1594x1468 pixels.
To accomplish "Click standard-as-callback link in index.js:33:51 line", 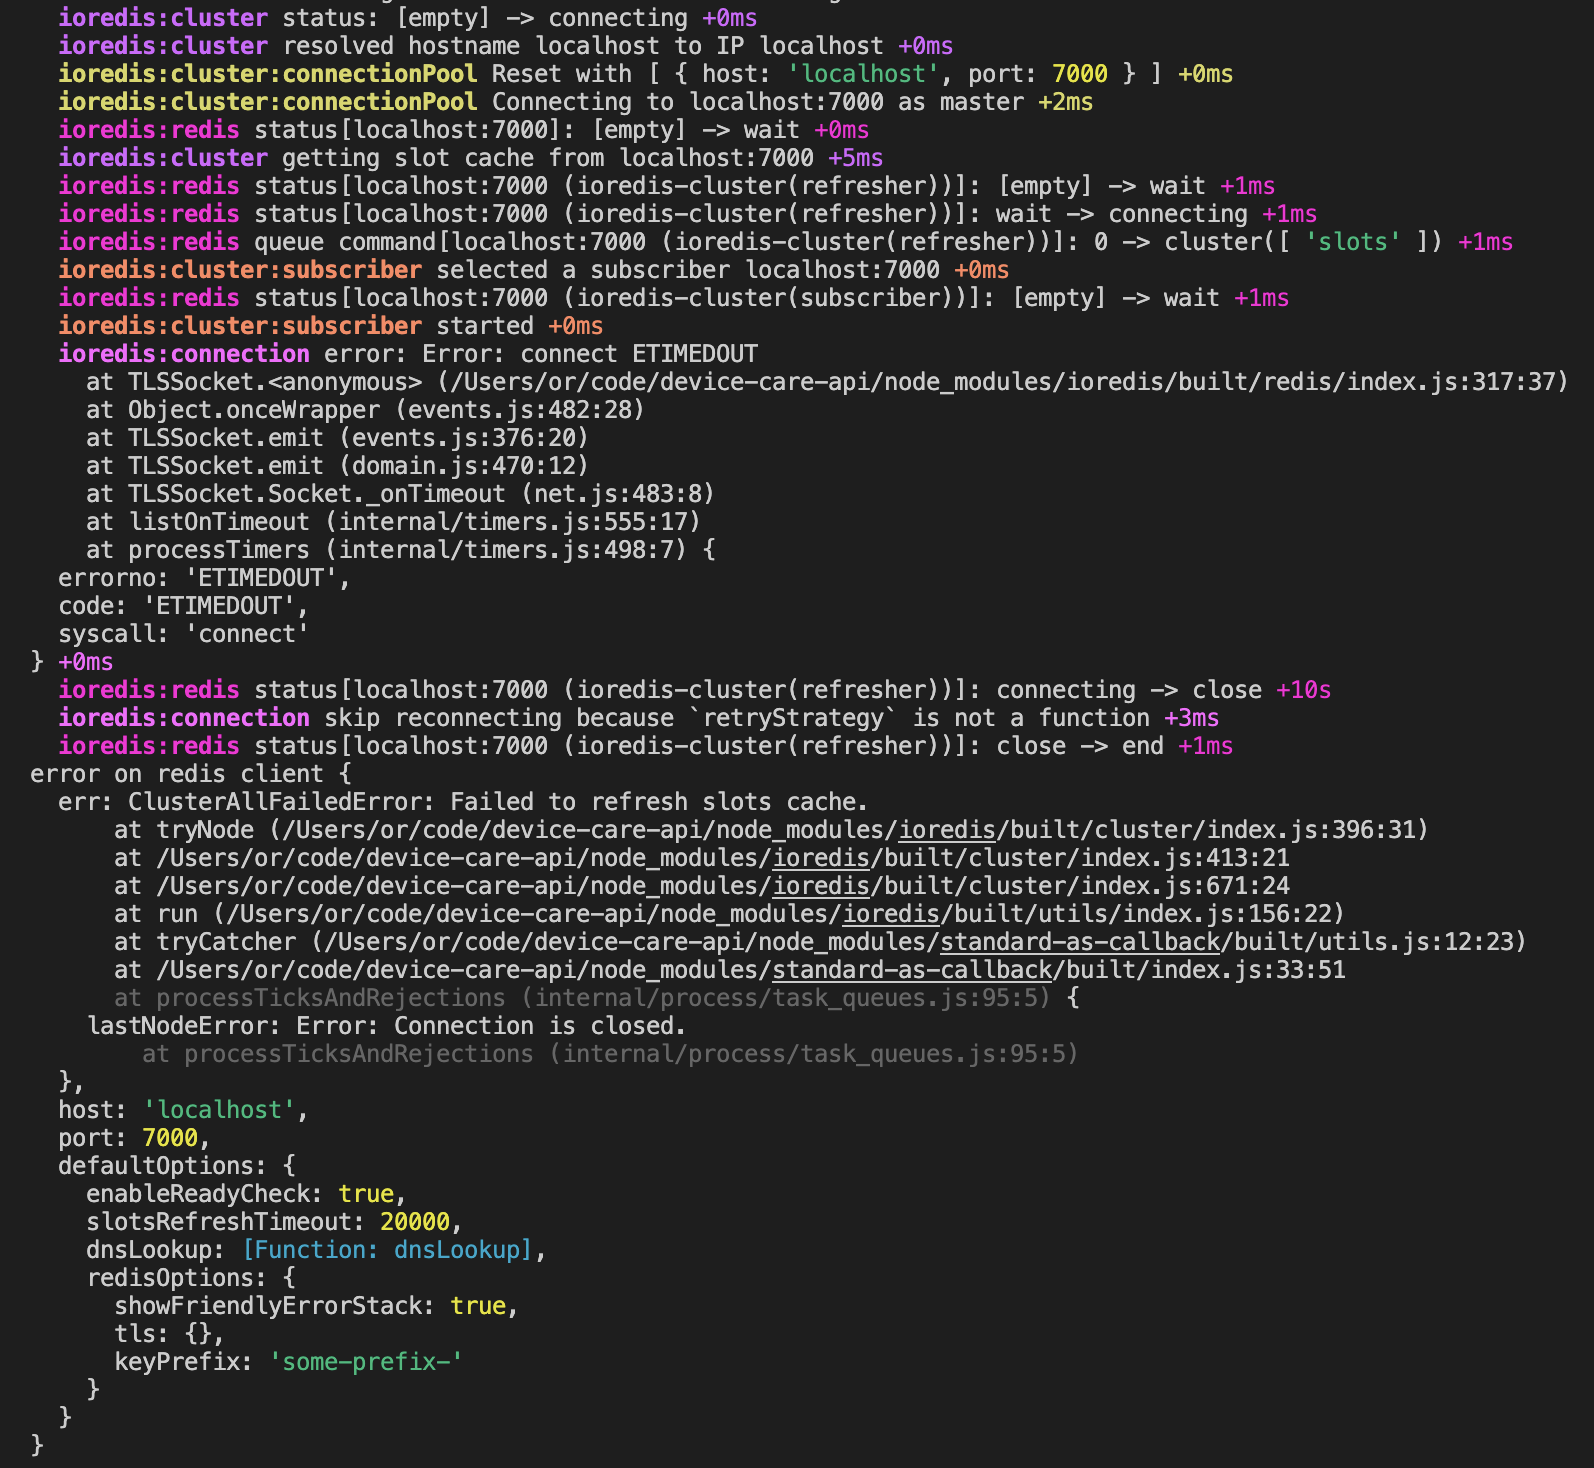I will [x=912, y=970].
